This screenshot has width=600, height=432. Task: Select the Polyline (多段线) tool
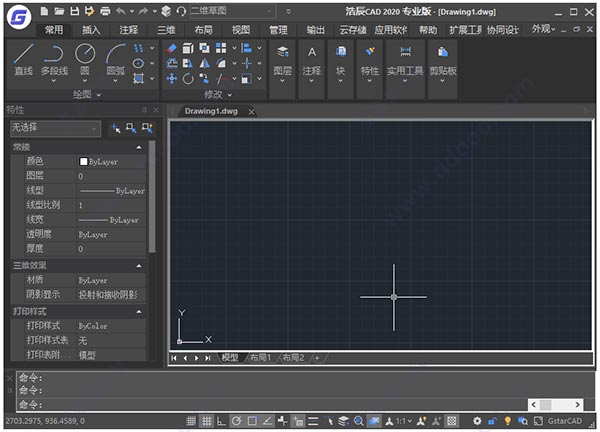pos(54,63)
